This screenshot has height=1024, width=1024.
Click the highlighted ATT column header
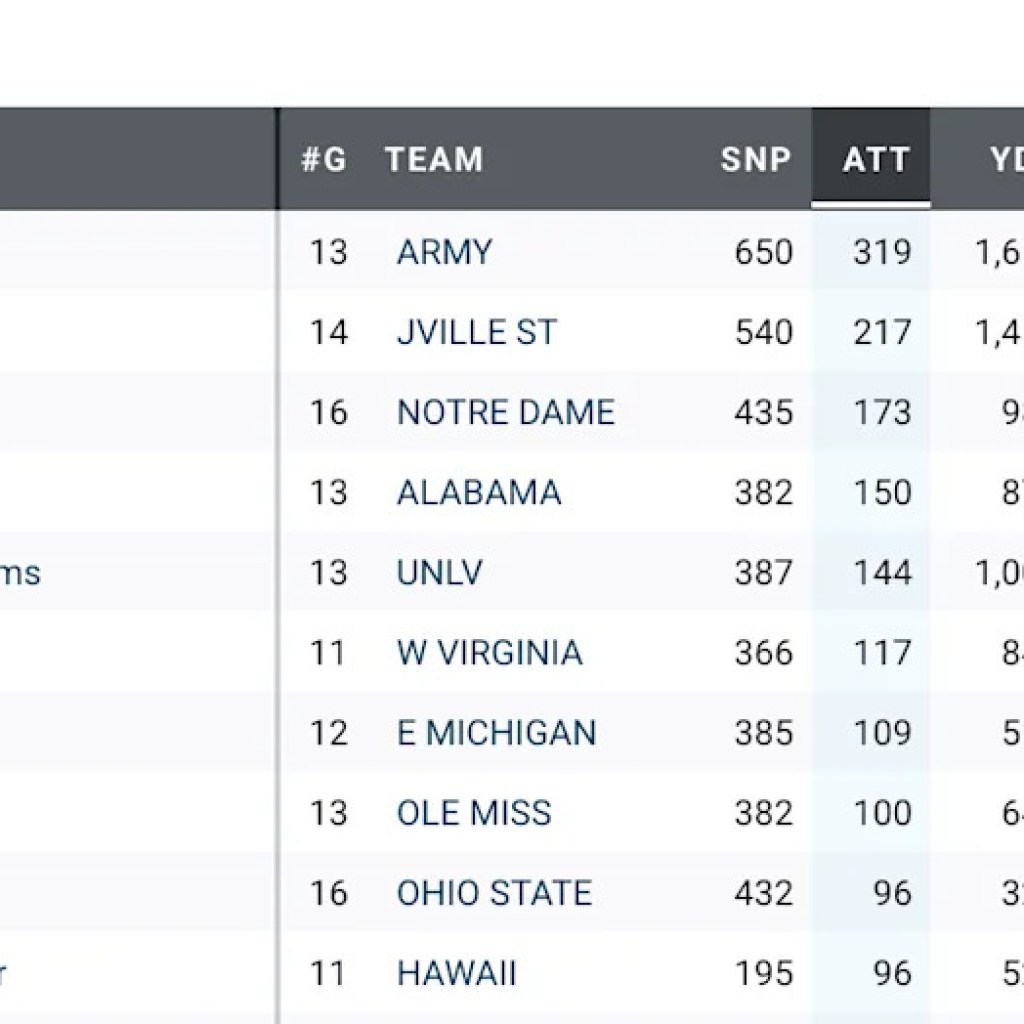tap(875, 160)
